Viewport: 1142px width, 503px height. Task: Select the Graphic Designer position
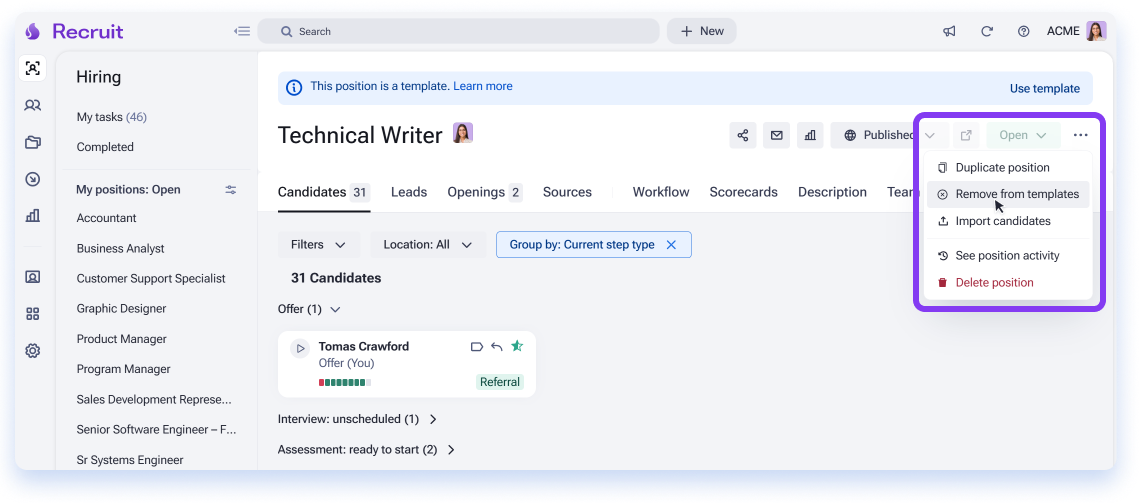[122, 309]
